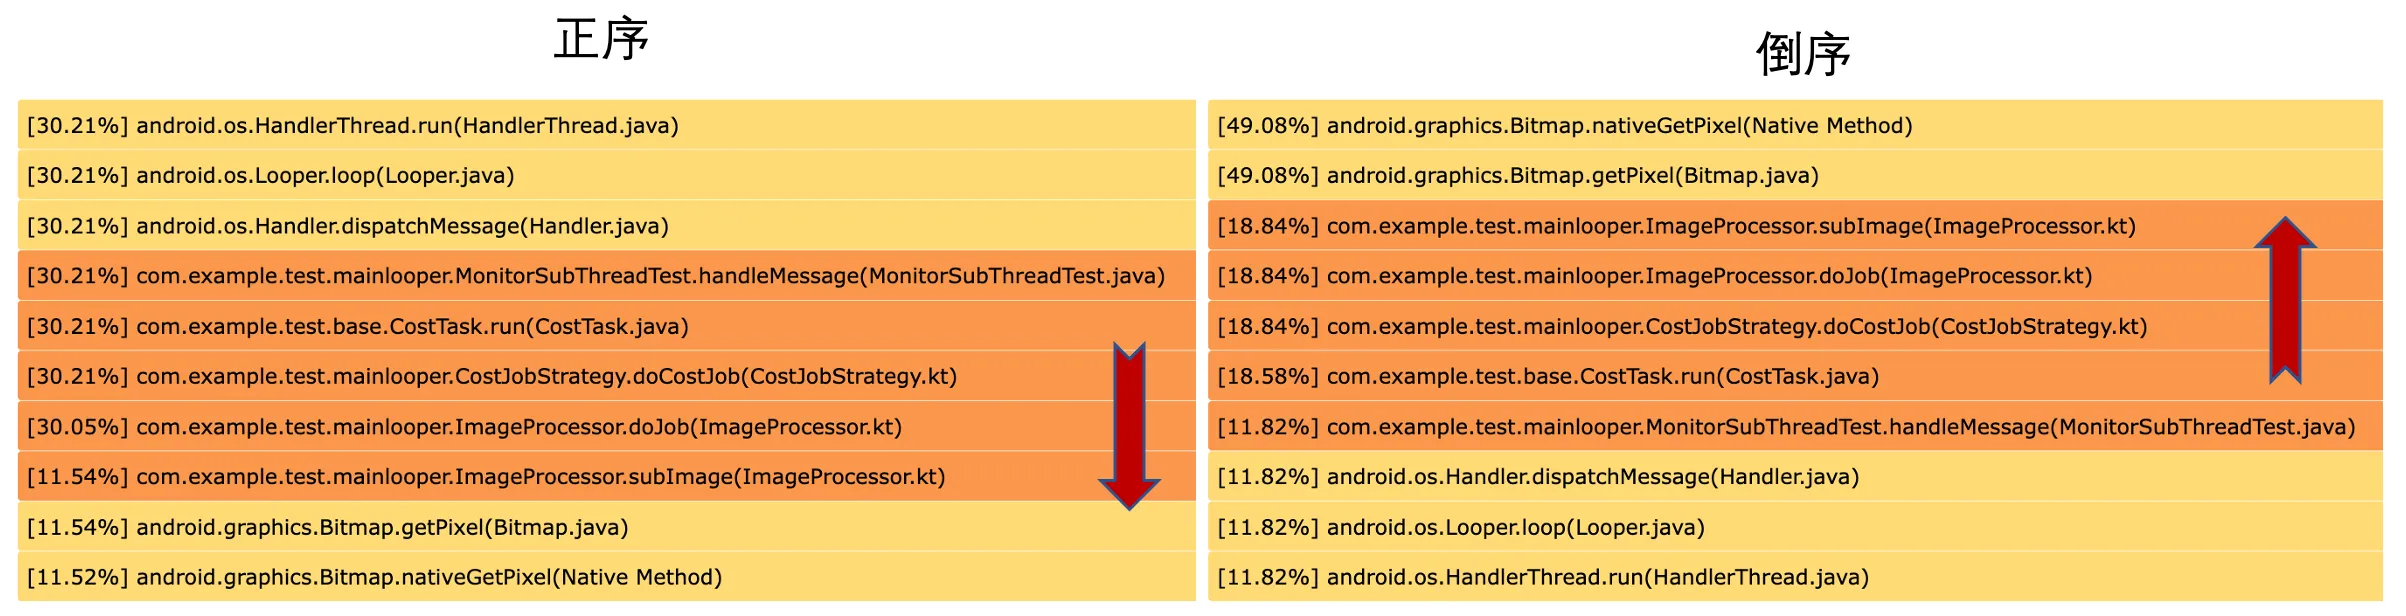Click the 30.21% CostJobStrategy.doCostJob row

(607, 376)
